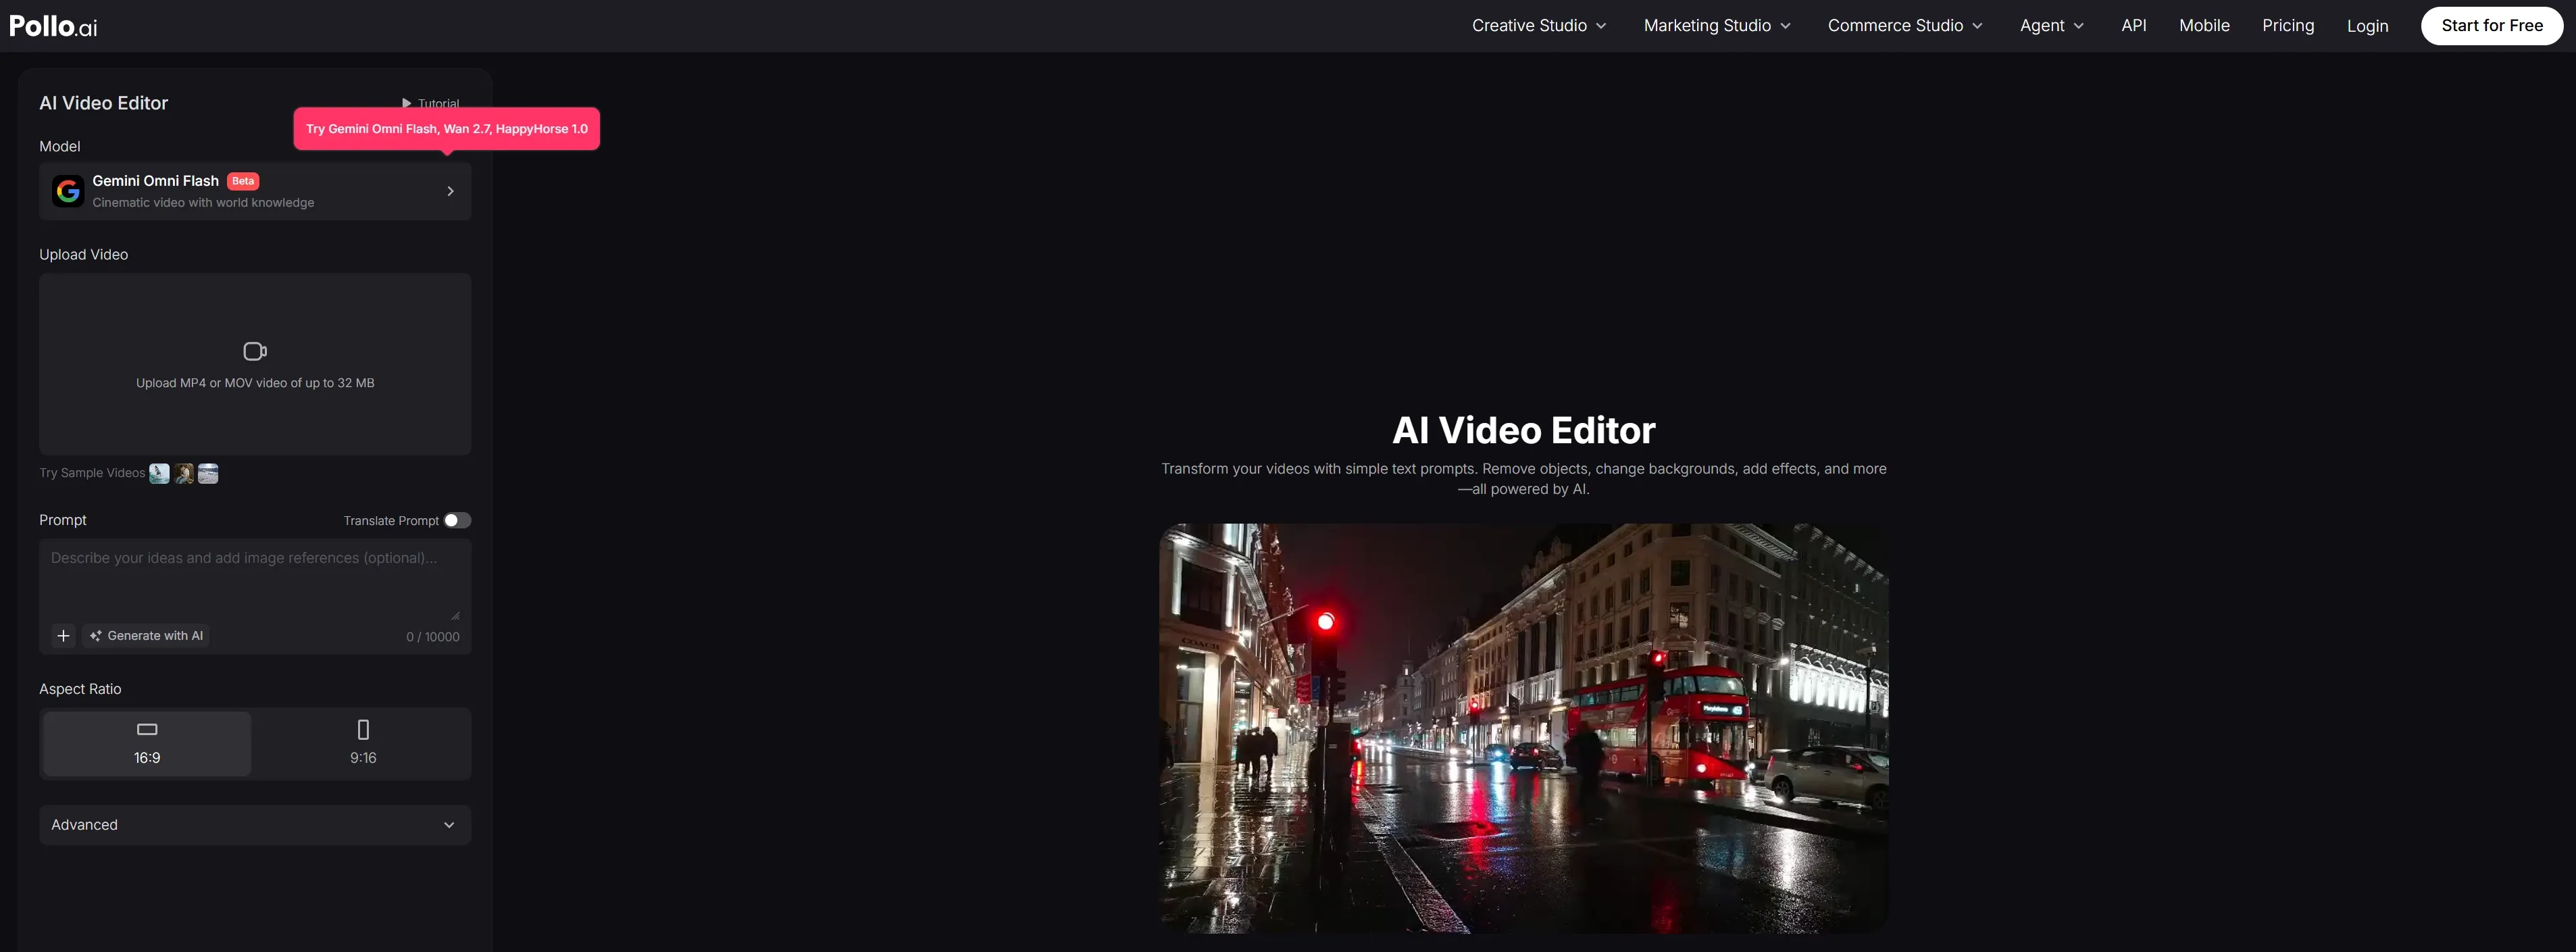Image resolution: width=2576 pixels, height=952 pixels.
Task: Click the Start for Free button
Action: [x=2491, y=26]
